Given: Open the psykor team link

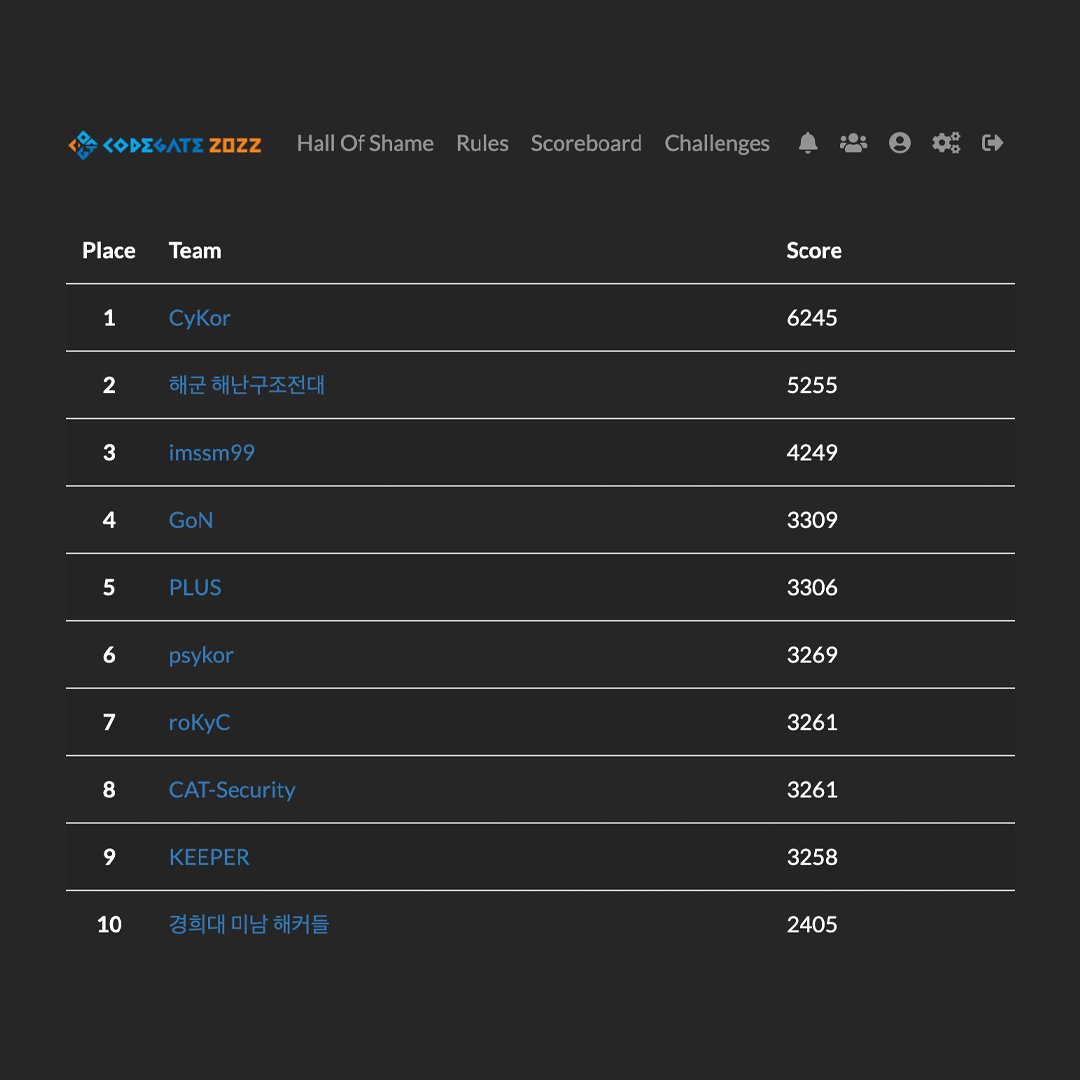Looking at the screenshot, I should point(201,655).
